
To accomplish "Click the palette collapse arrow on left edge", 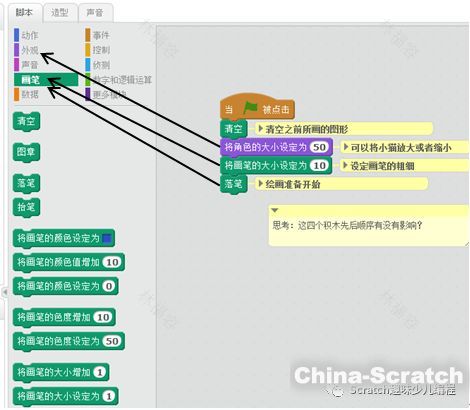I will click(5, 292).
